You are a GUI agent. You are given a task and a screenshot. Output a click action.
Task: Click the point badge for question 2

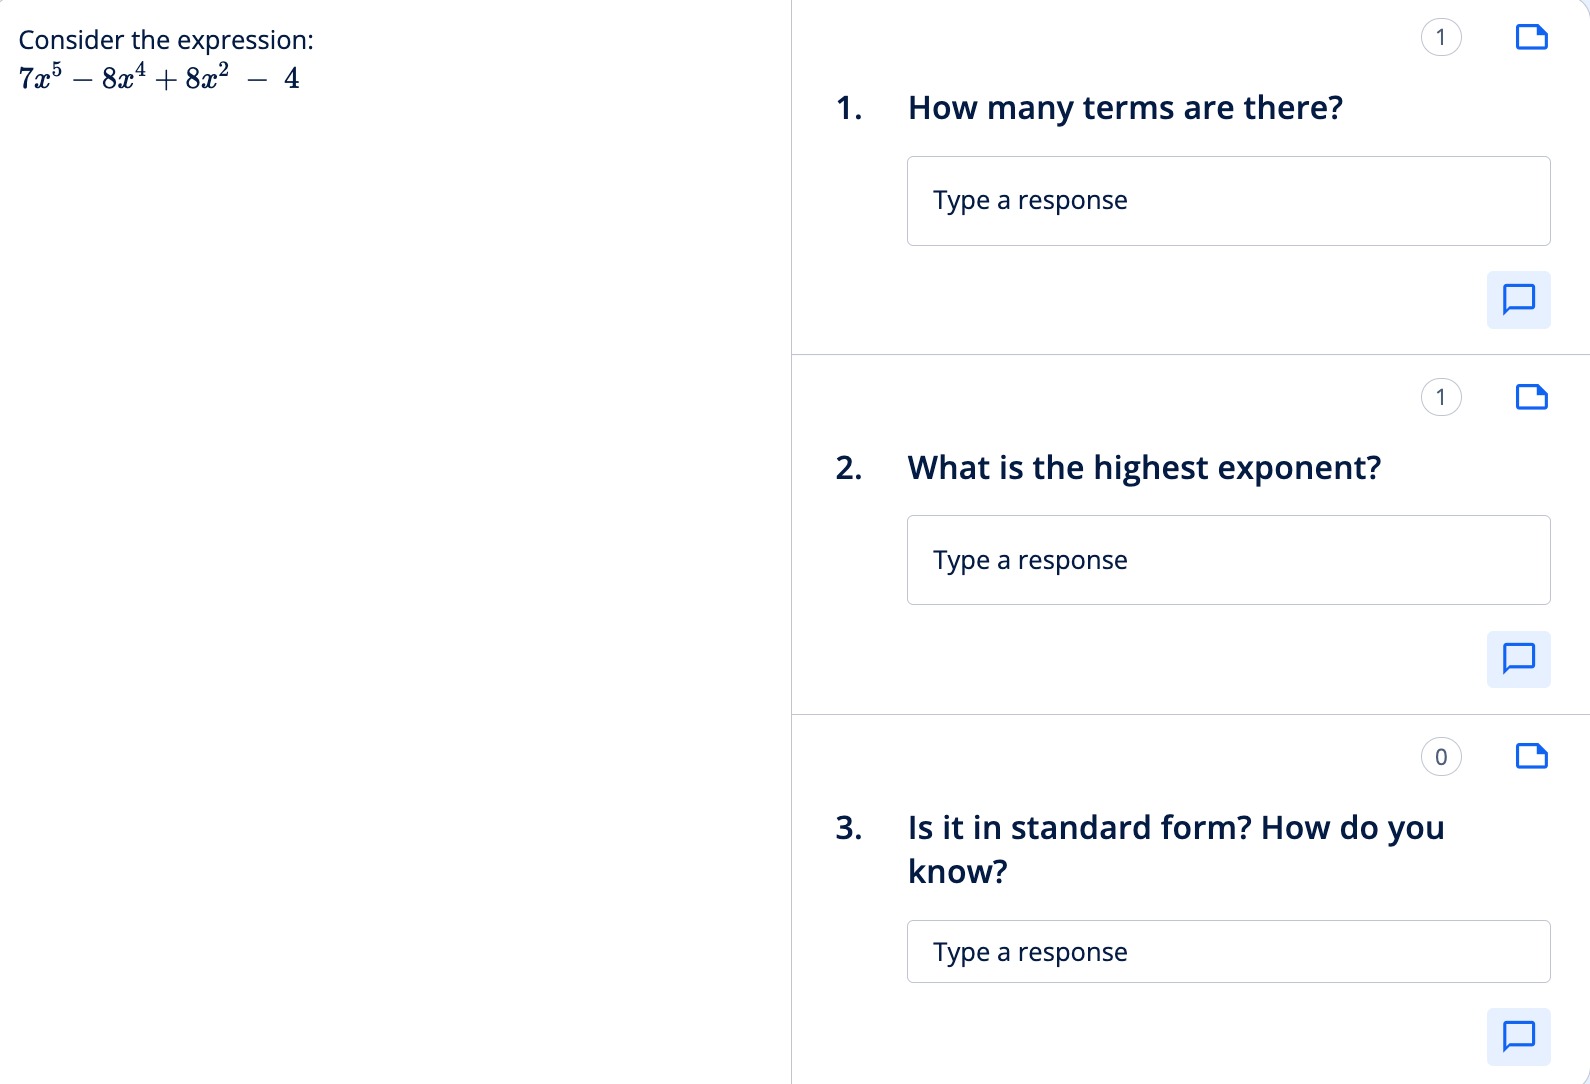pos(1441,397)
